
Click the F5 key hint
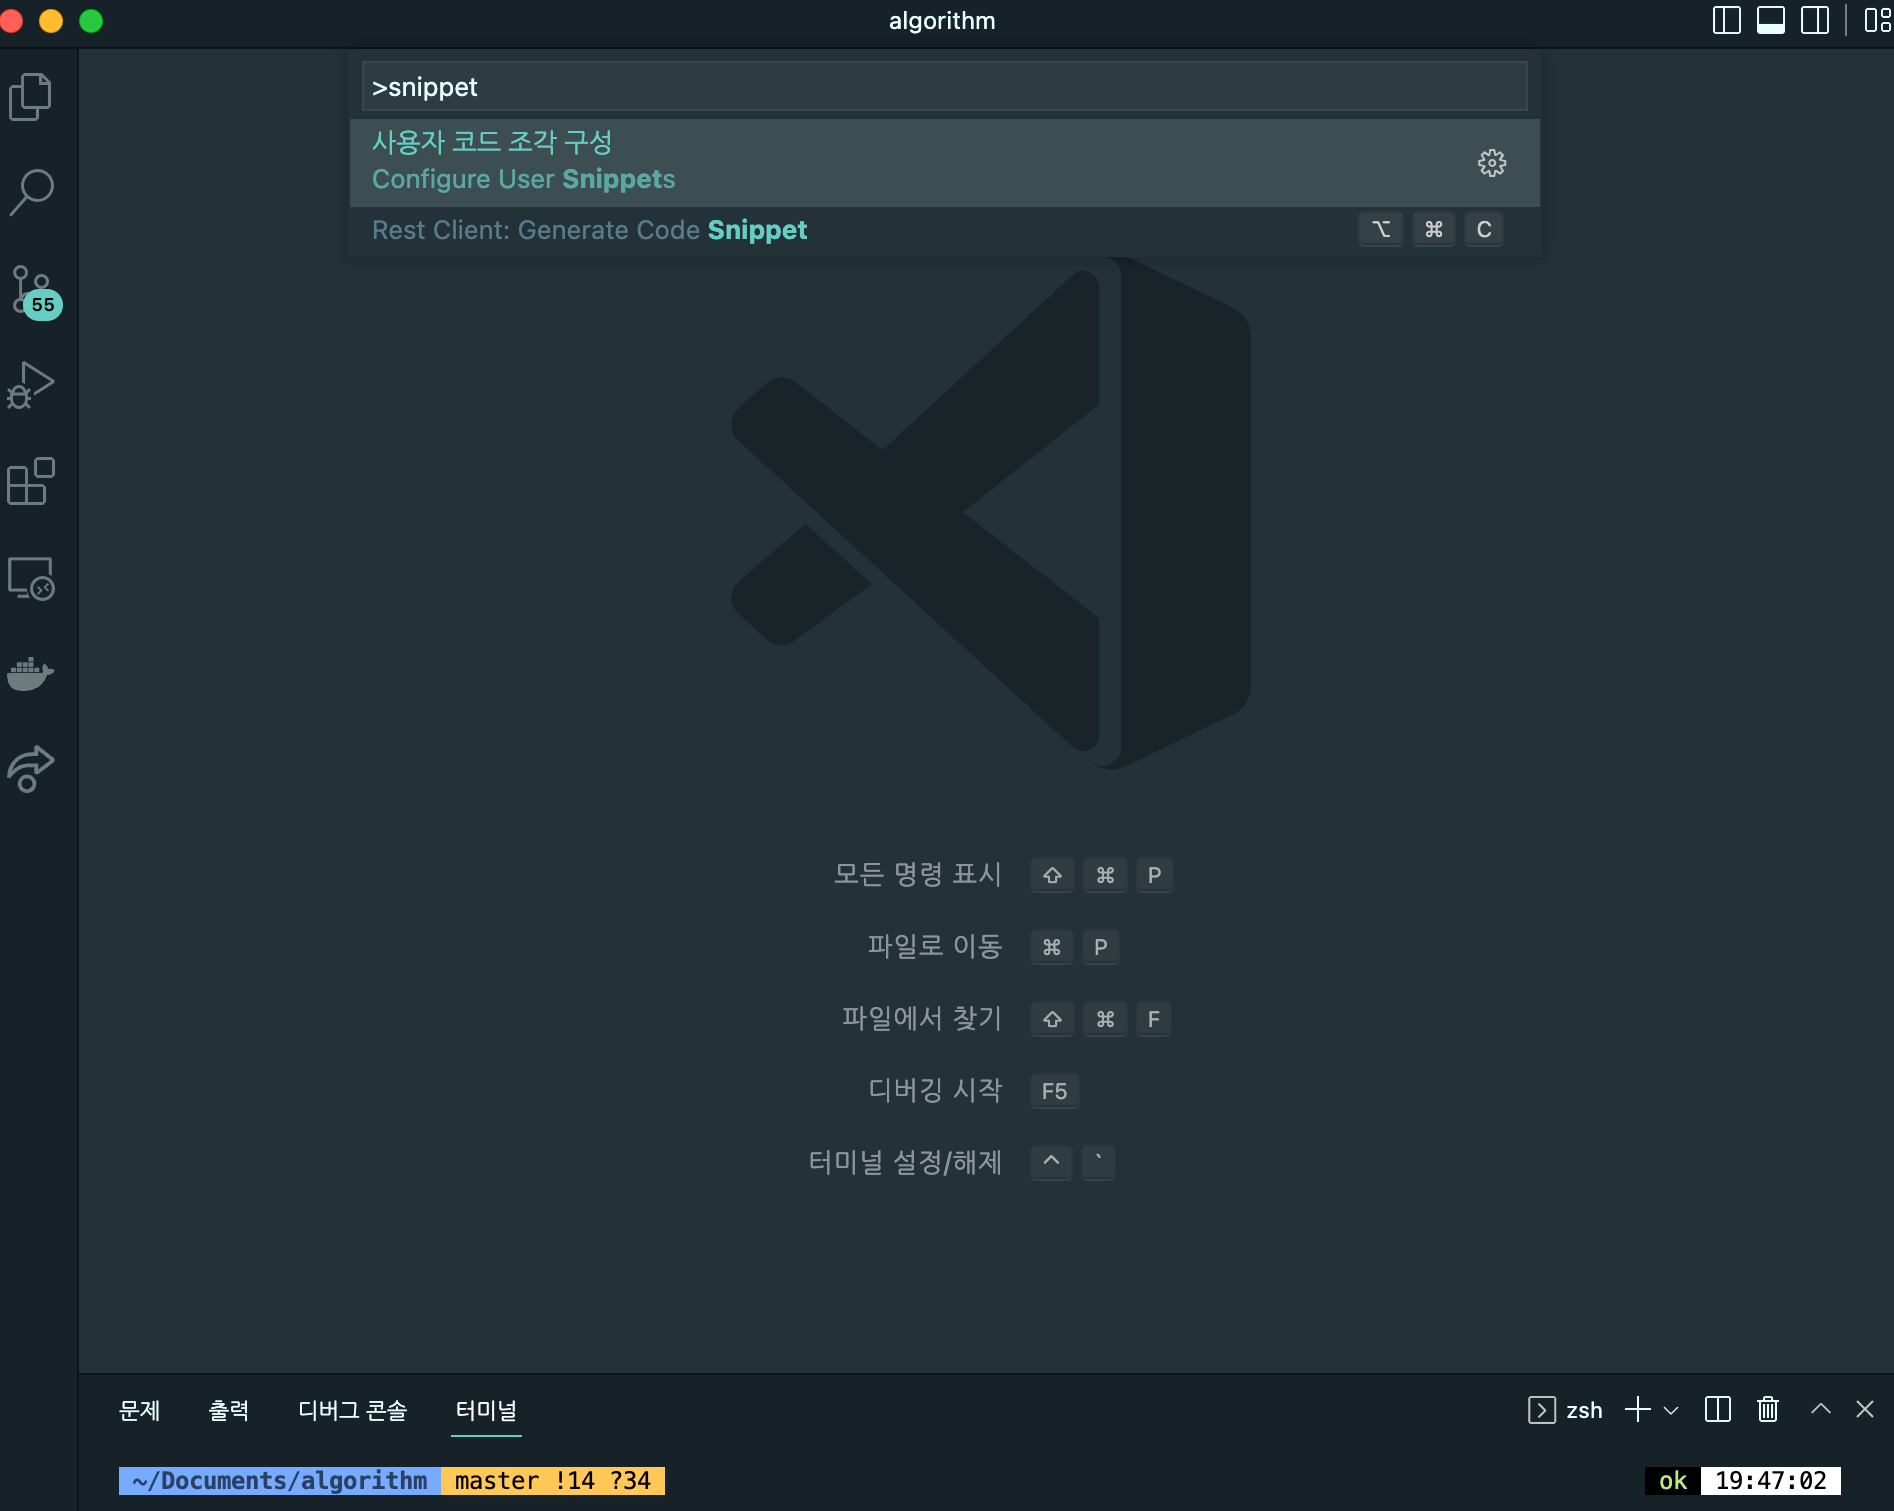pos(1054,1091)
